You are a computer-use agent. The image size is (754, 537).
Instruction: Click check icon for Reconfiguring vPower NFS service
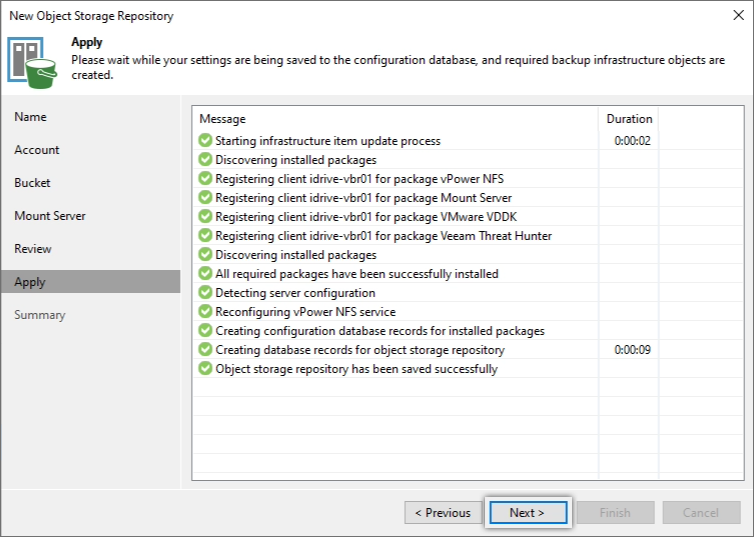[205, 312]
